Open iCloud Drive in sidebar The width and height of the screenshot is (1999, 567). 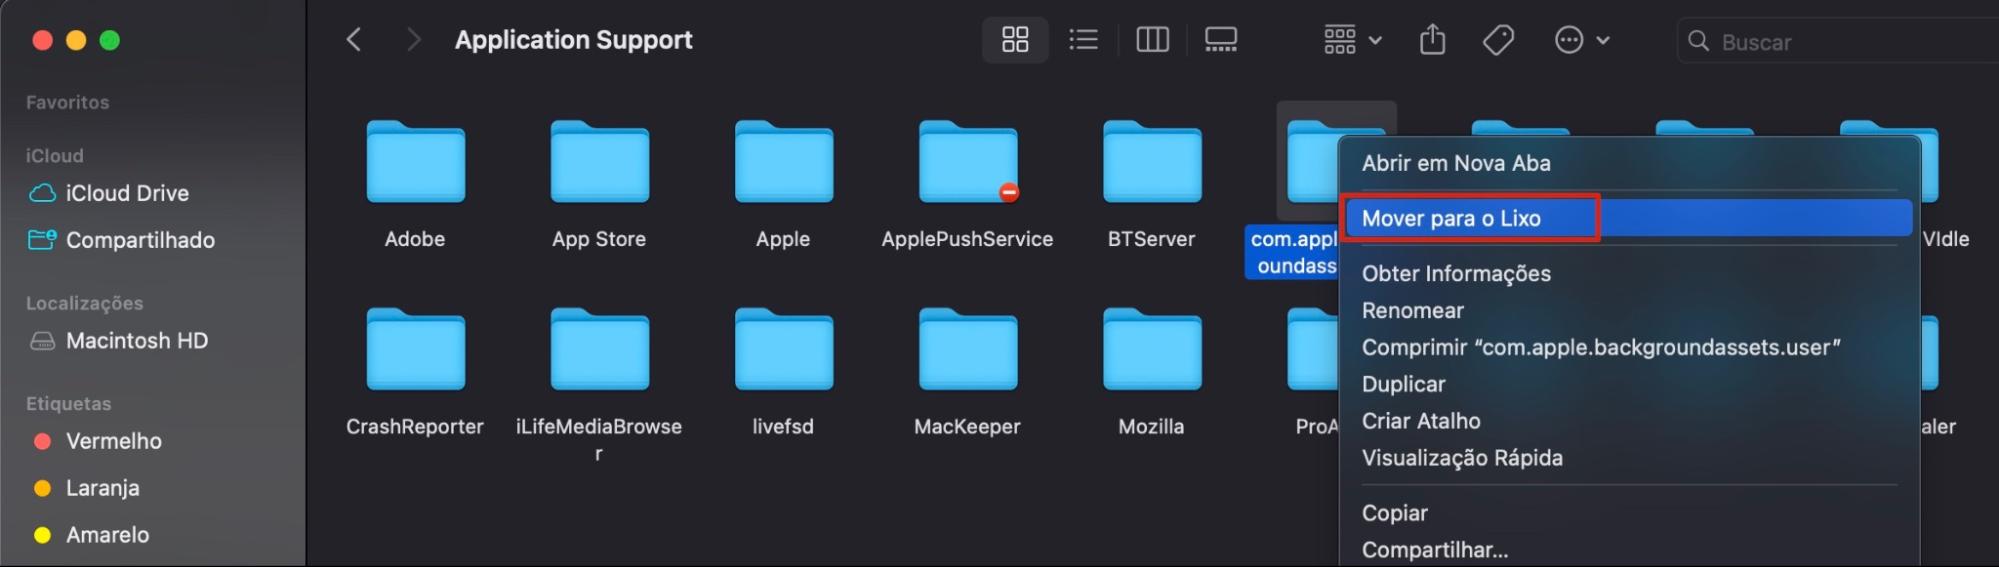(127, 193)
